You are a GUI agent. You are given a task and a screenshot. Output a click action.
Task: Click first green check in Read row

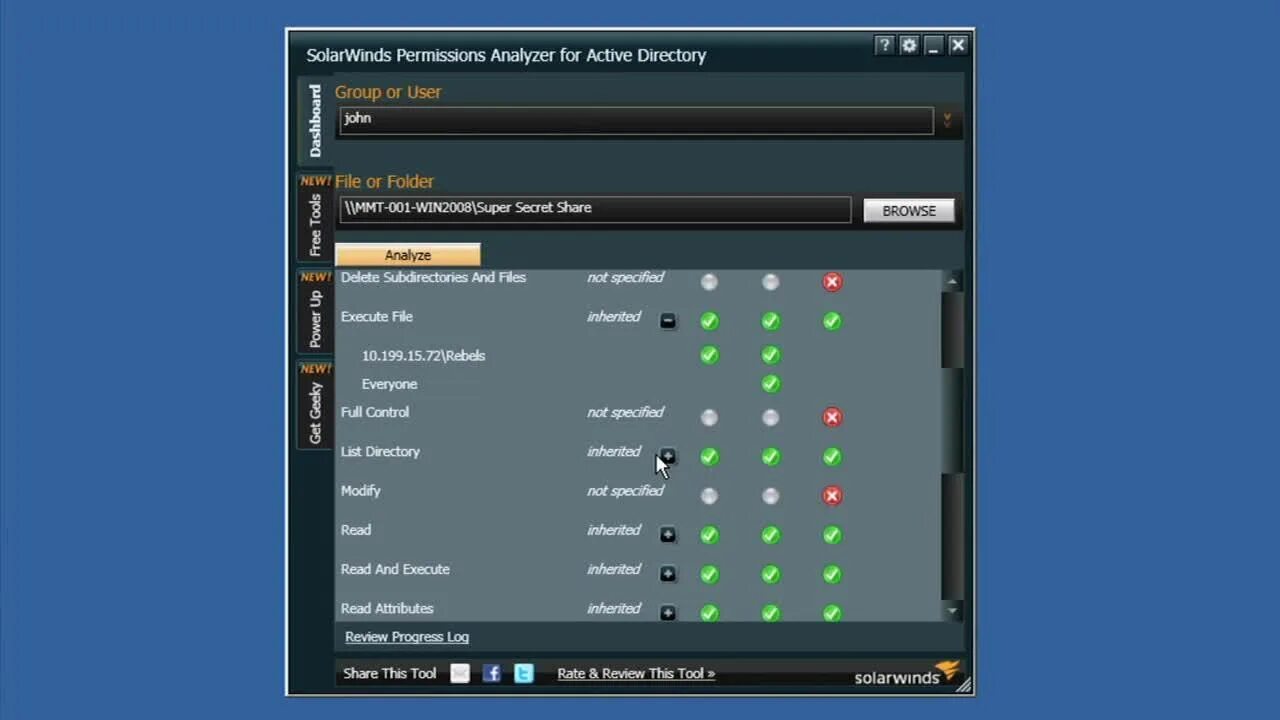[x=709, y=535]
